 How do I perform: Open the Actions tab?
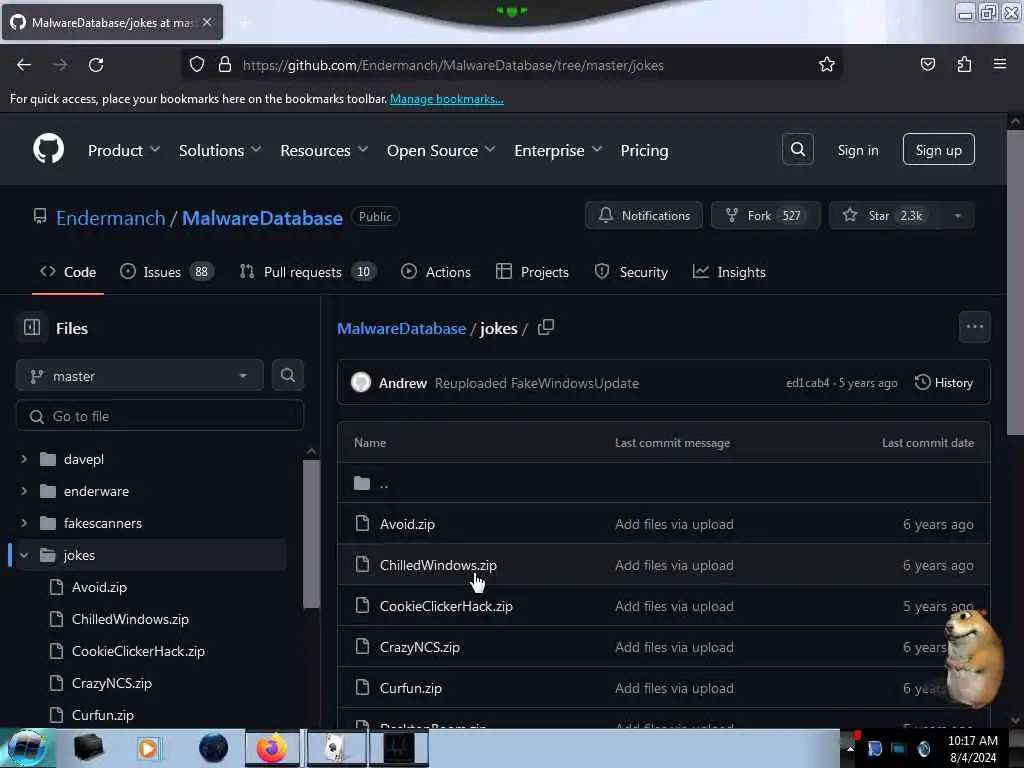tap(436, 272)
